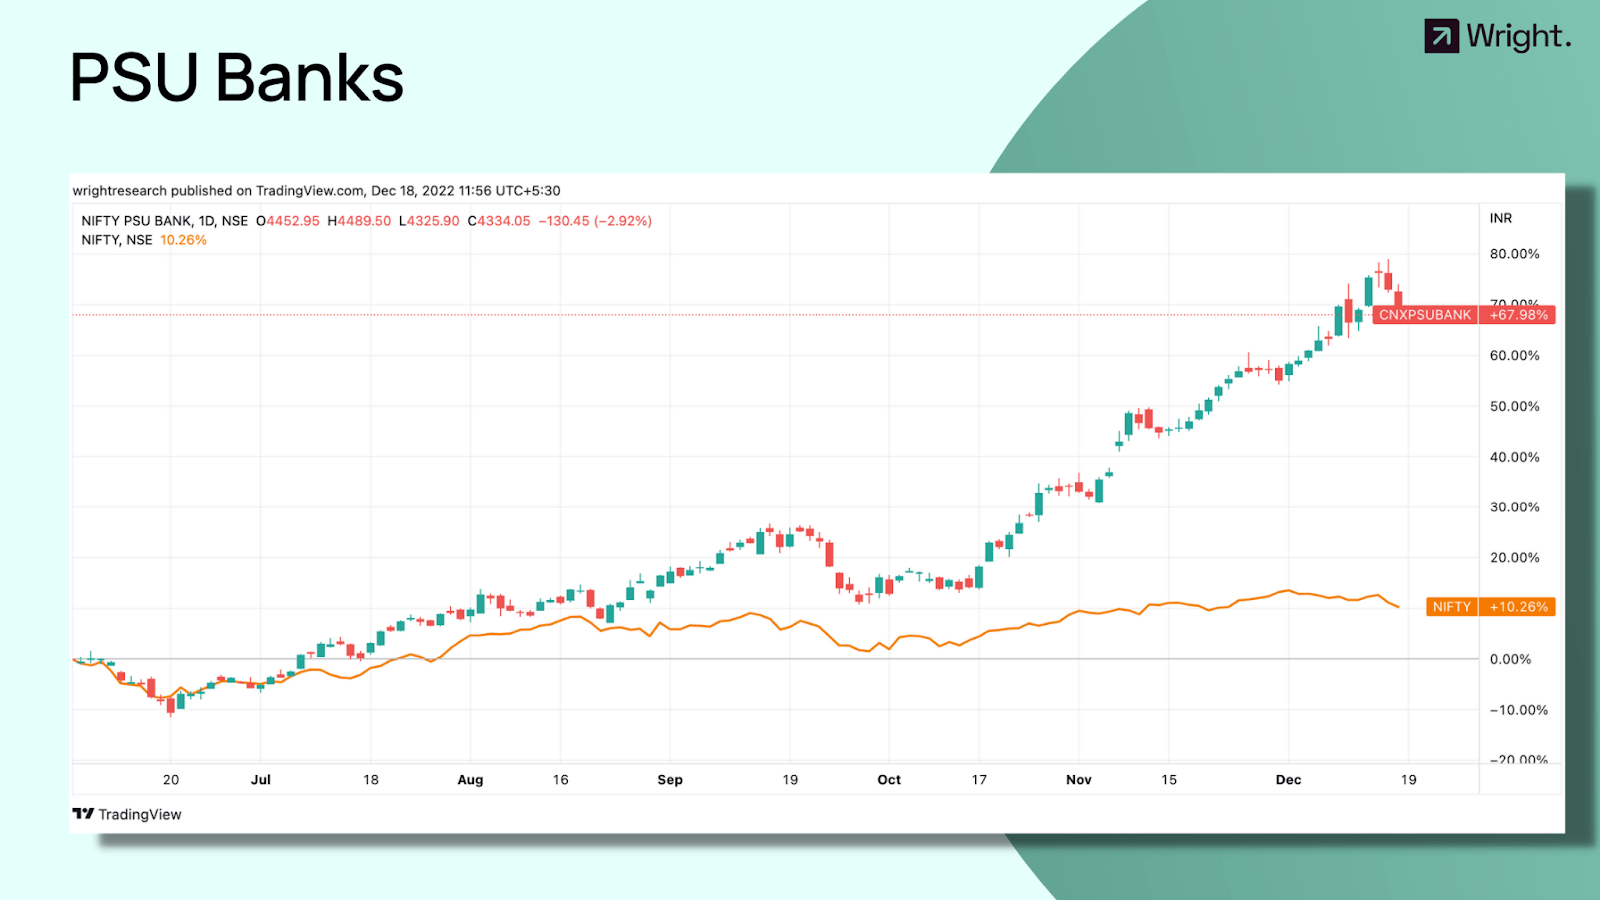
Task: Click the −10.00% axis label
Action: coord(1519,710)
